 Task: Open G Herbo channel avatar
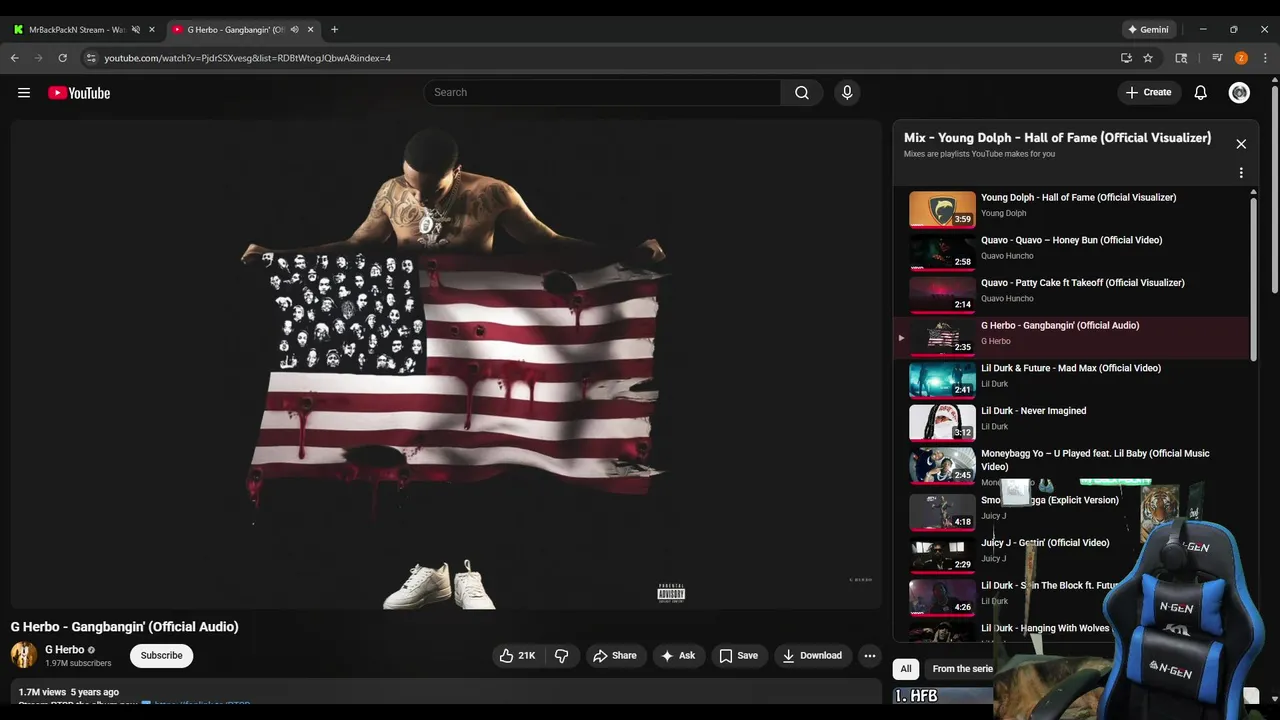[x=24, y=656]
